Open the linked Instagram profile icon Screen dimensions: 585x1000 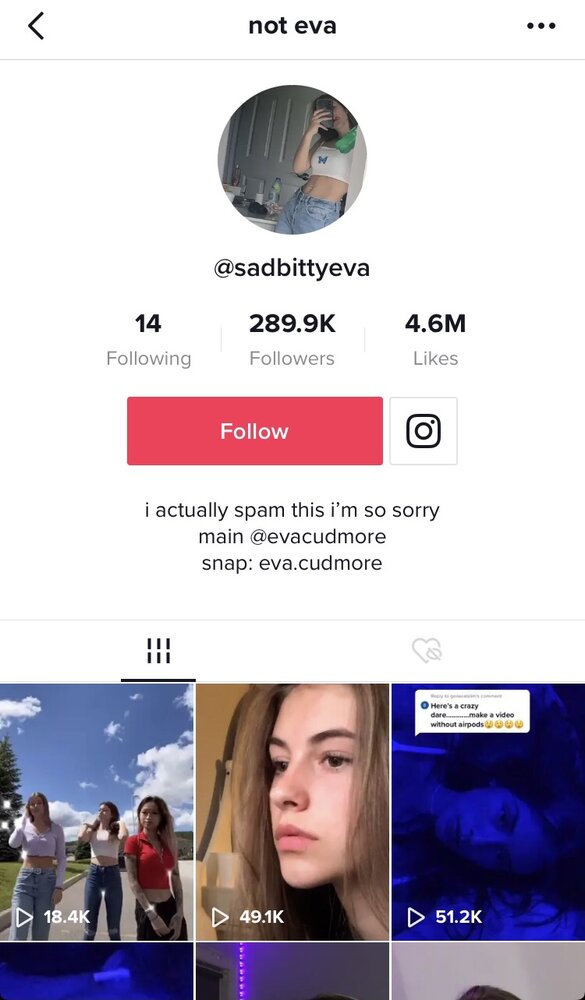click(x=424, y=431)
